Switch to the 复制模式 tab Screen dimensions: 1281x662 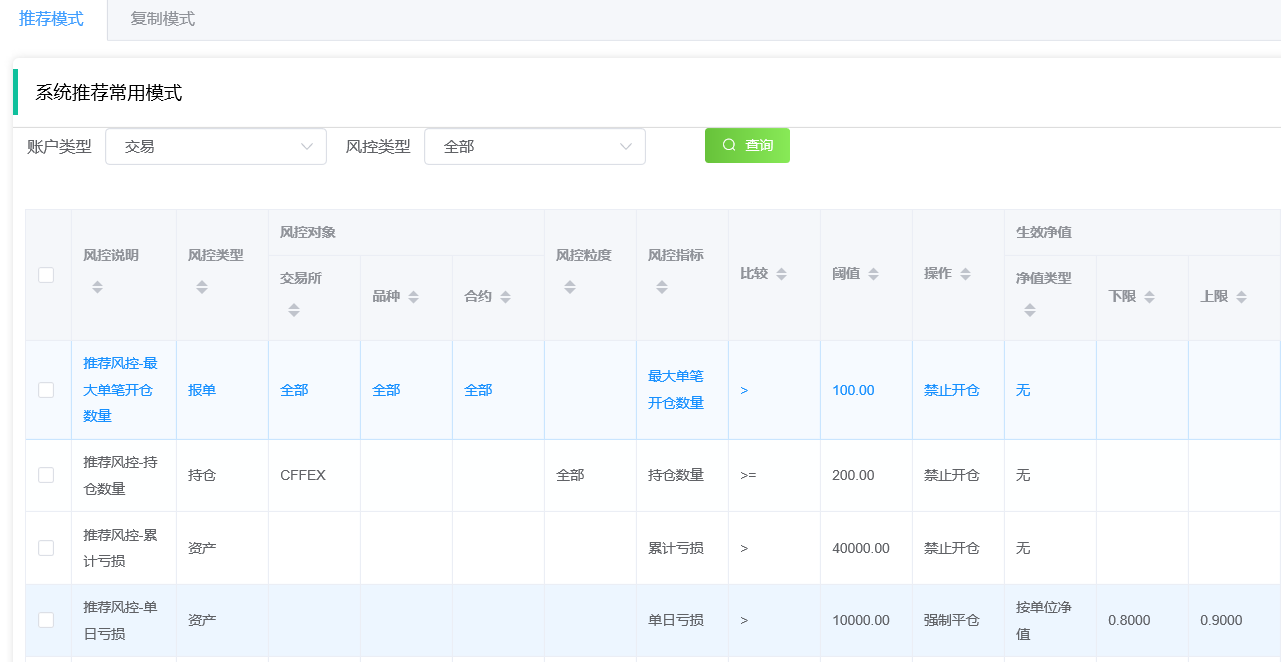[x=162, y=19]
